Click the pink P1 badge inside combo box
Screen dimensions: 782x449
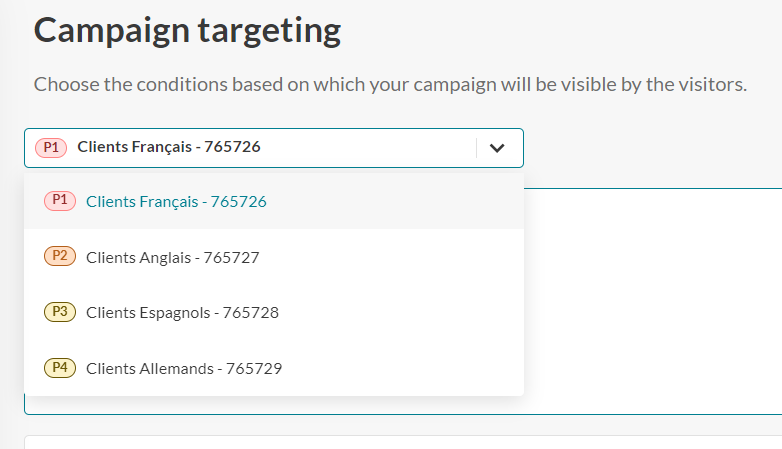pos(51,148)
